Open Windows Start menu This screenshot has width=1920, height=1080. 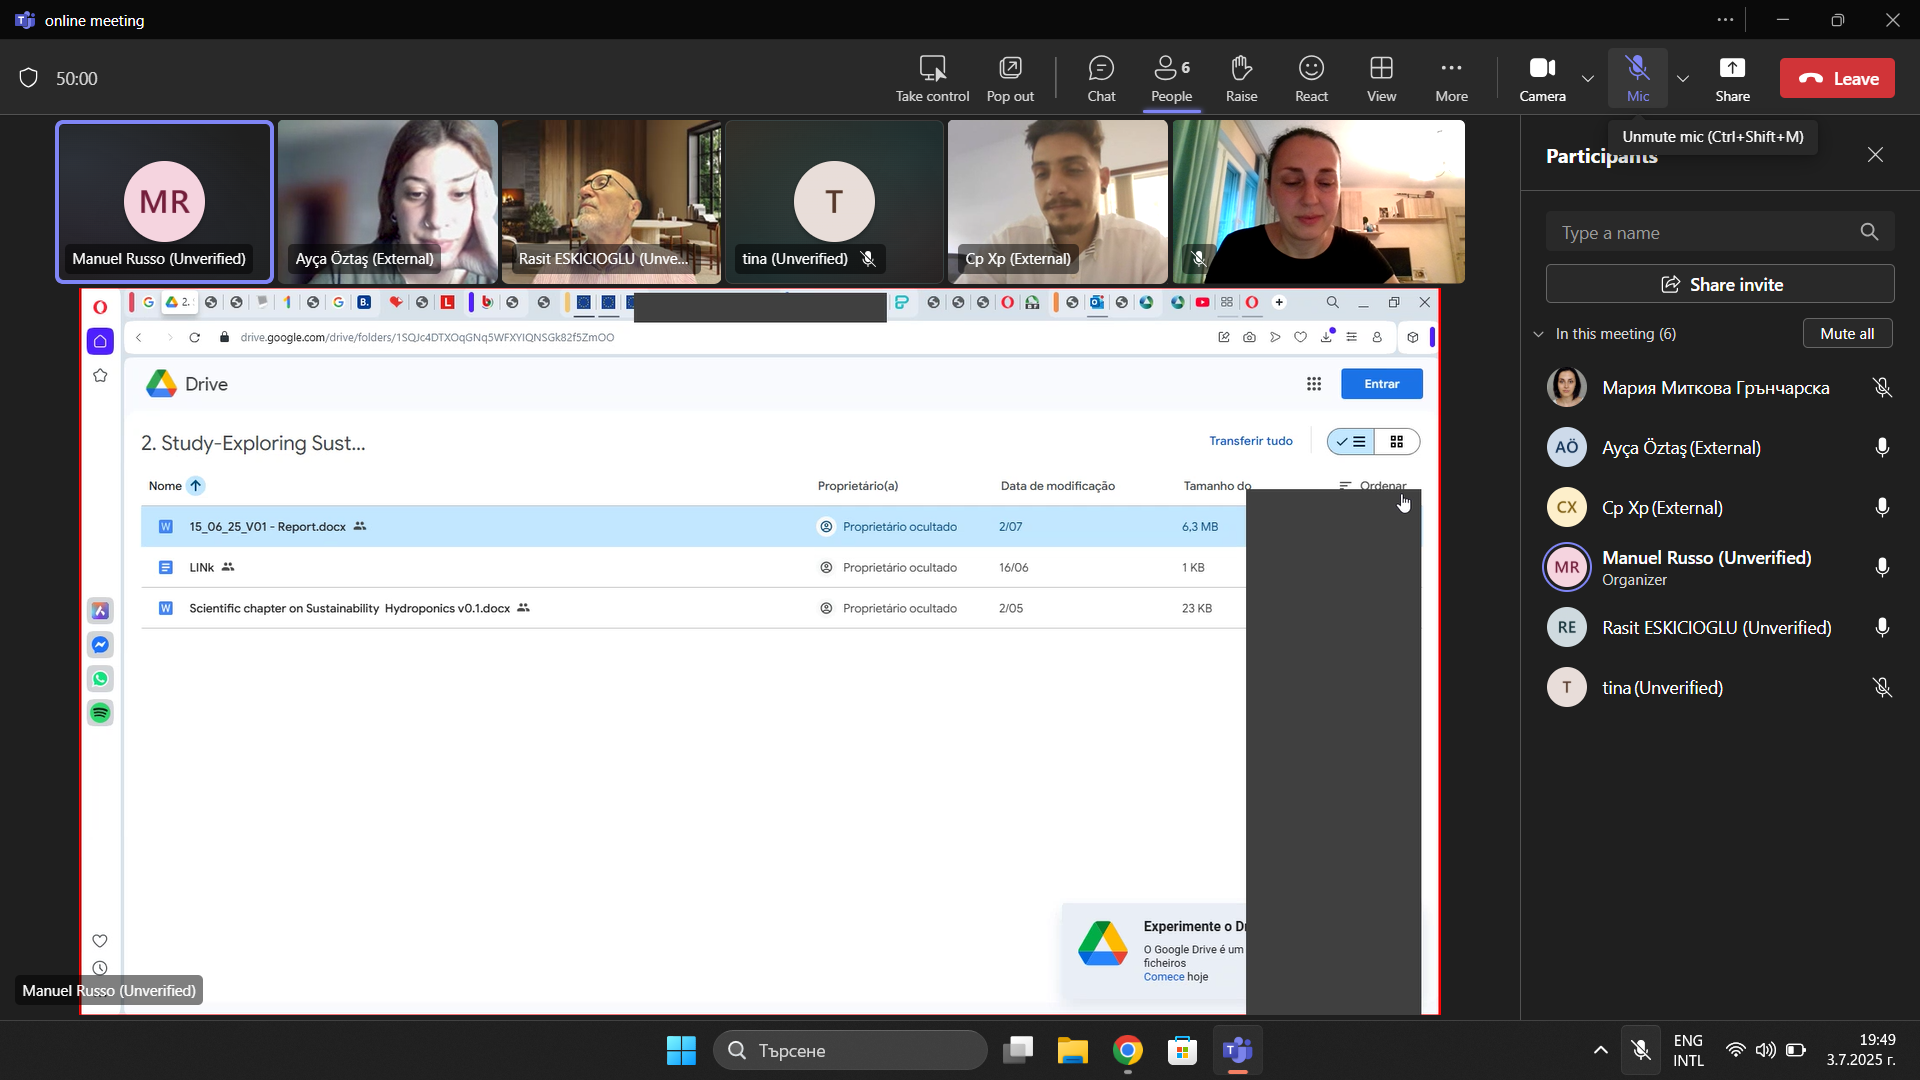click(x=681, y=1050)
